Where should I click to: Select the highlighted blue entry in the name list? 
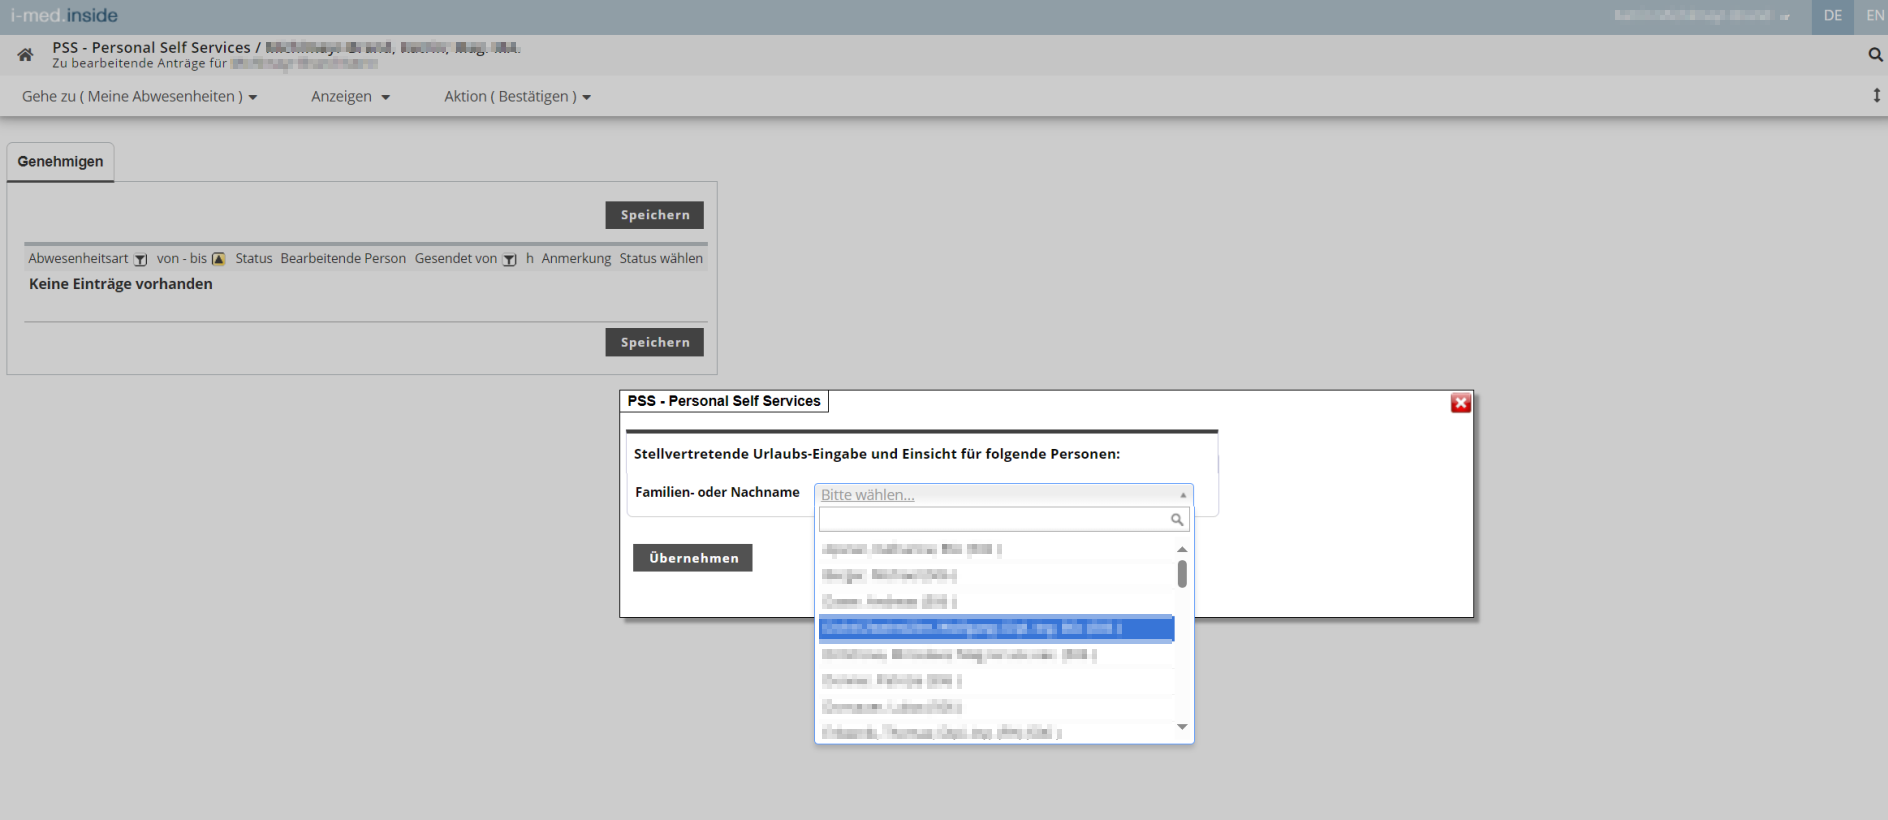tap(995, 628)
